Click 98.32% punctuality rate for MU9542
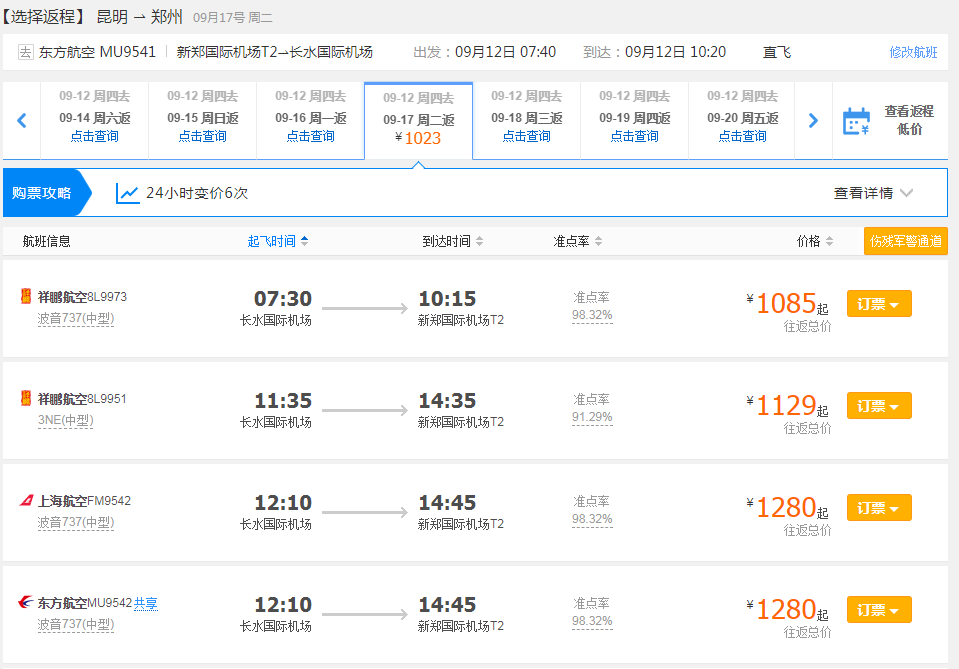The width and height of the screenshot is (959, 669). [592, 621]
